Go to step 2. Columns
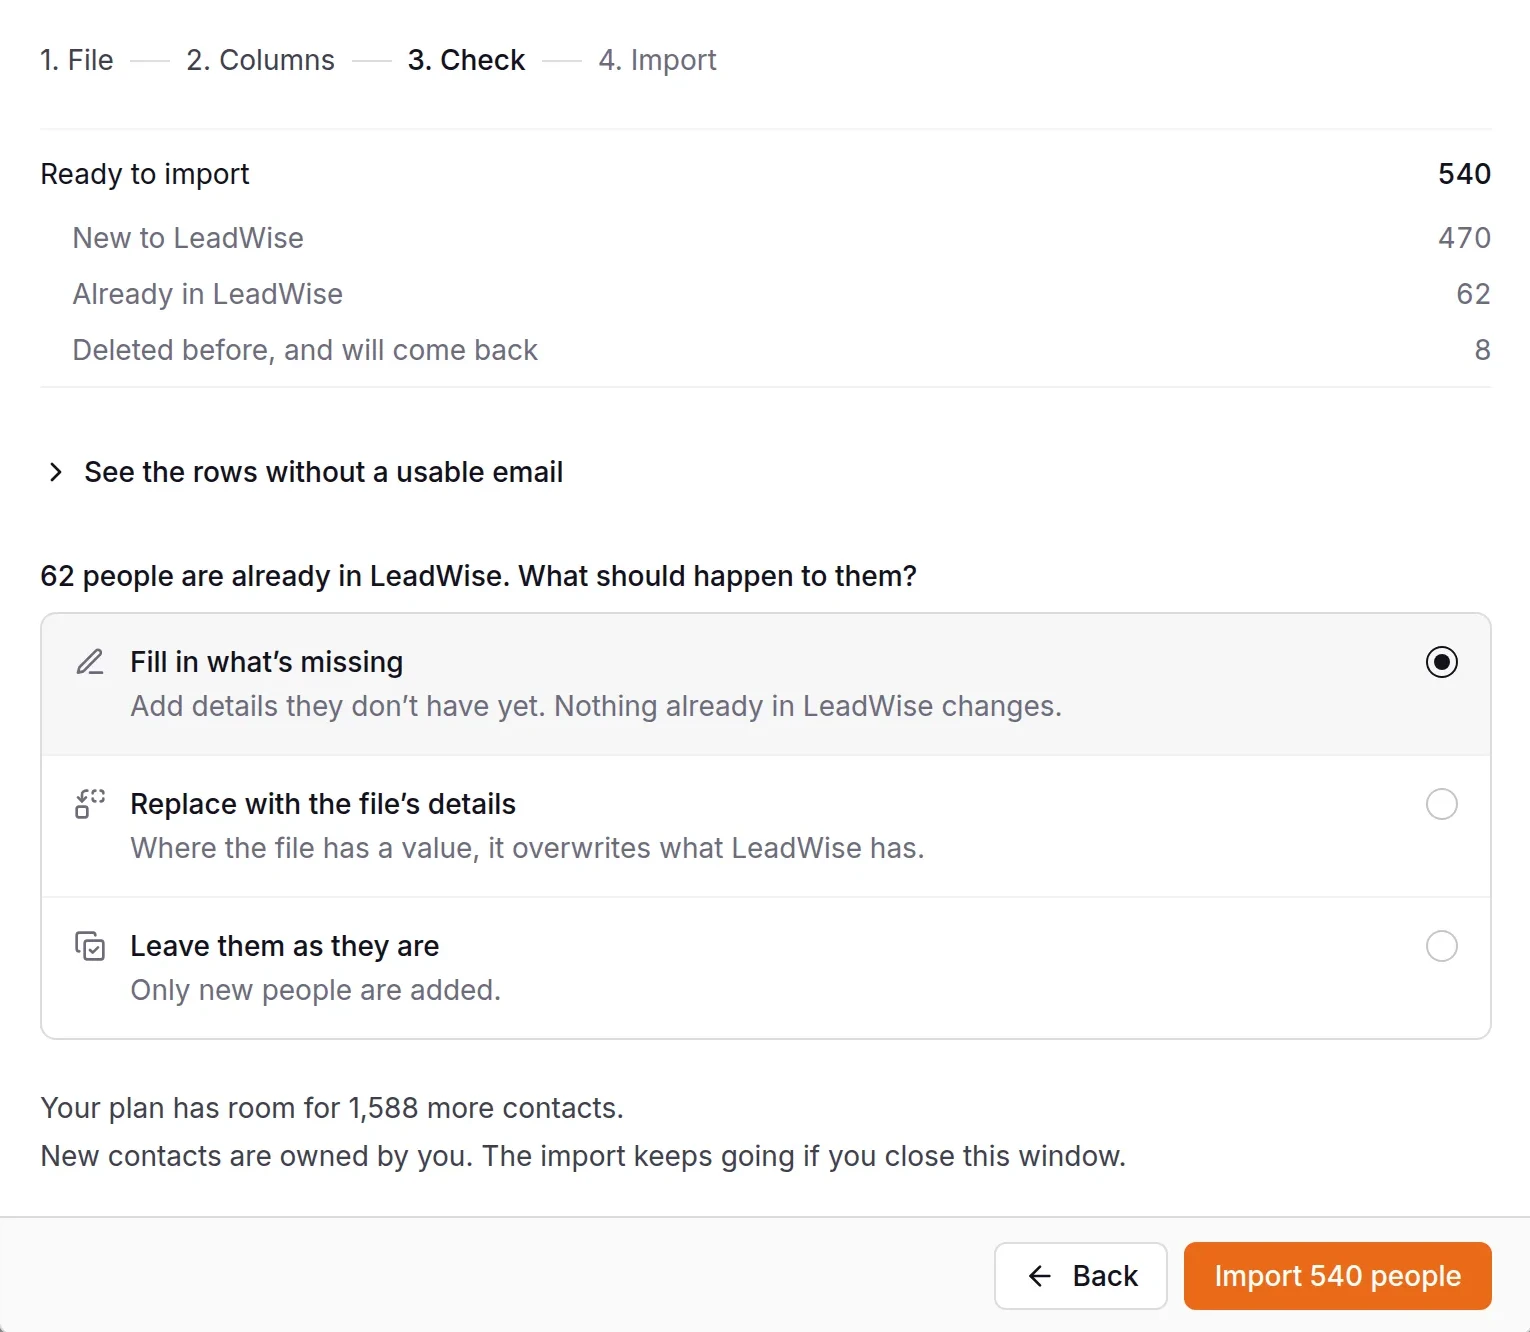 [x=260, y=60]
